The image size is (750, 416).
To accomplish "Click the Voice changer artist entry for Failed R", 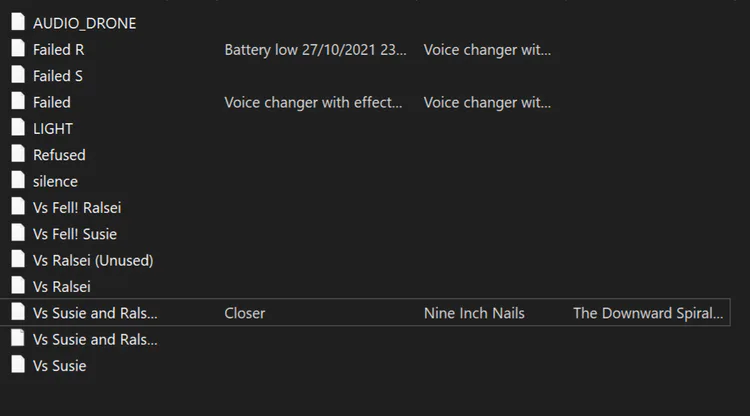I will click(487, 49).
